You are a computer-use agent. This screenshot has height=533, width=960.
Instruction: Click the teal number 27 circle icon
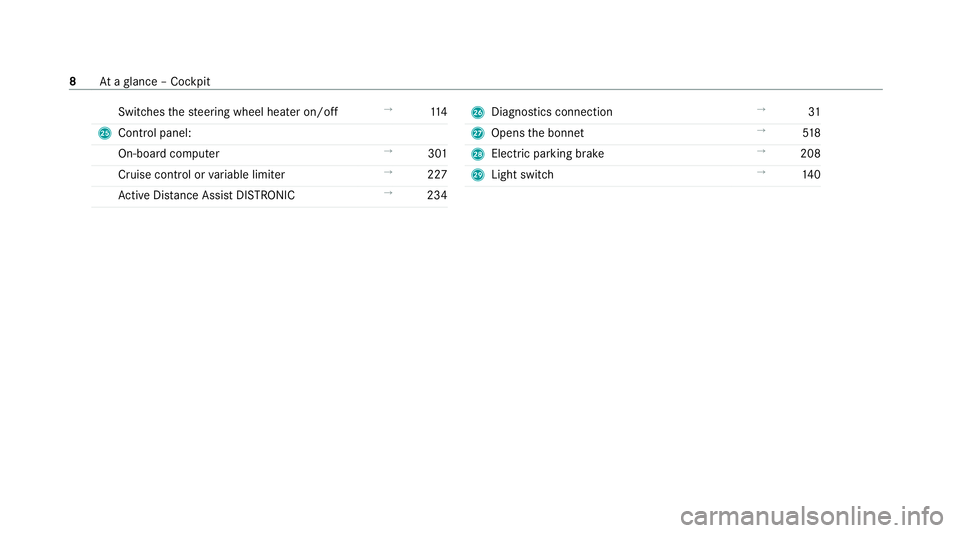(x=478, y=133)
